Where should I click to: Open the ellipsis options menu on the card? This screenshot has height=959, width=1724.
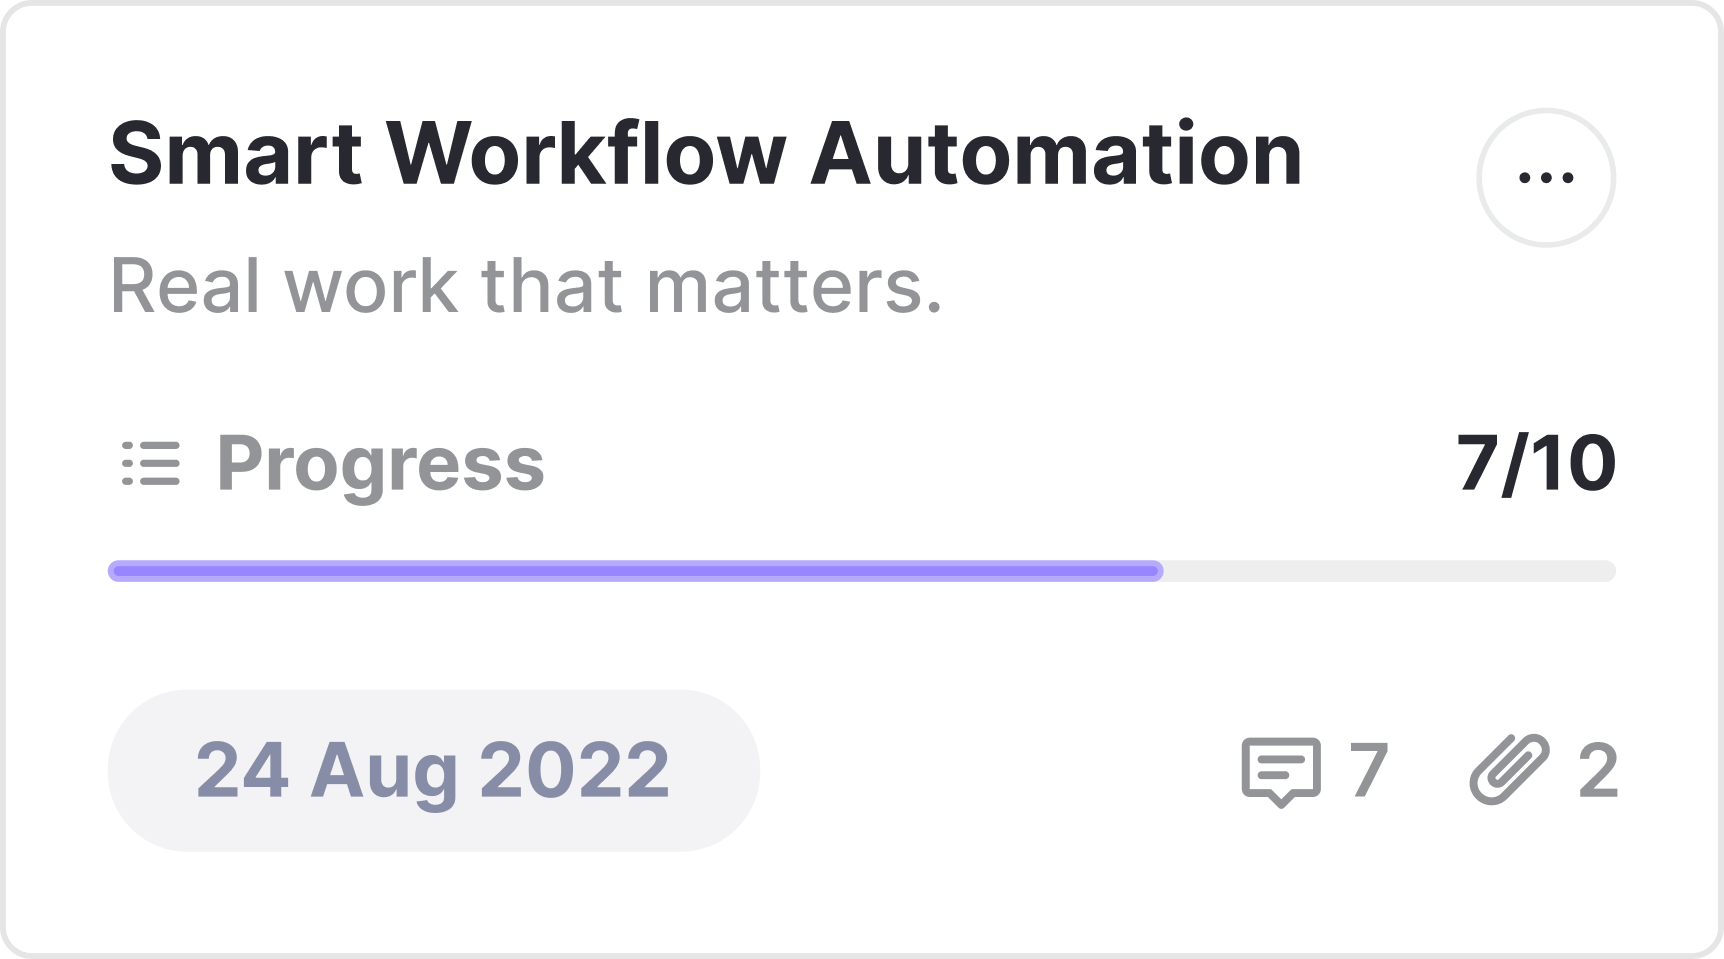click(1547, 175)
